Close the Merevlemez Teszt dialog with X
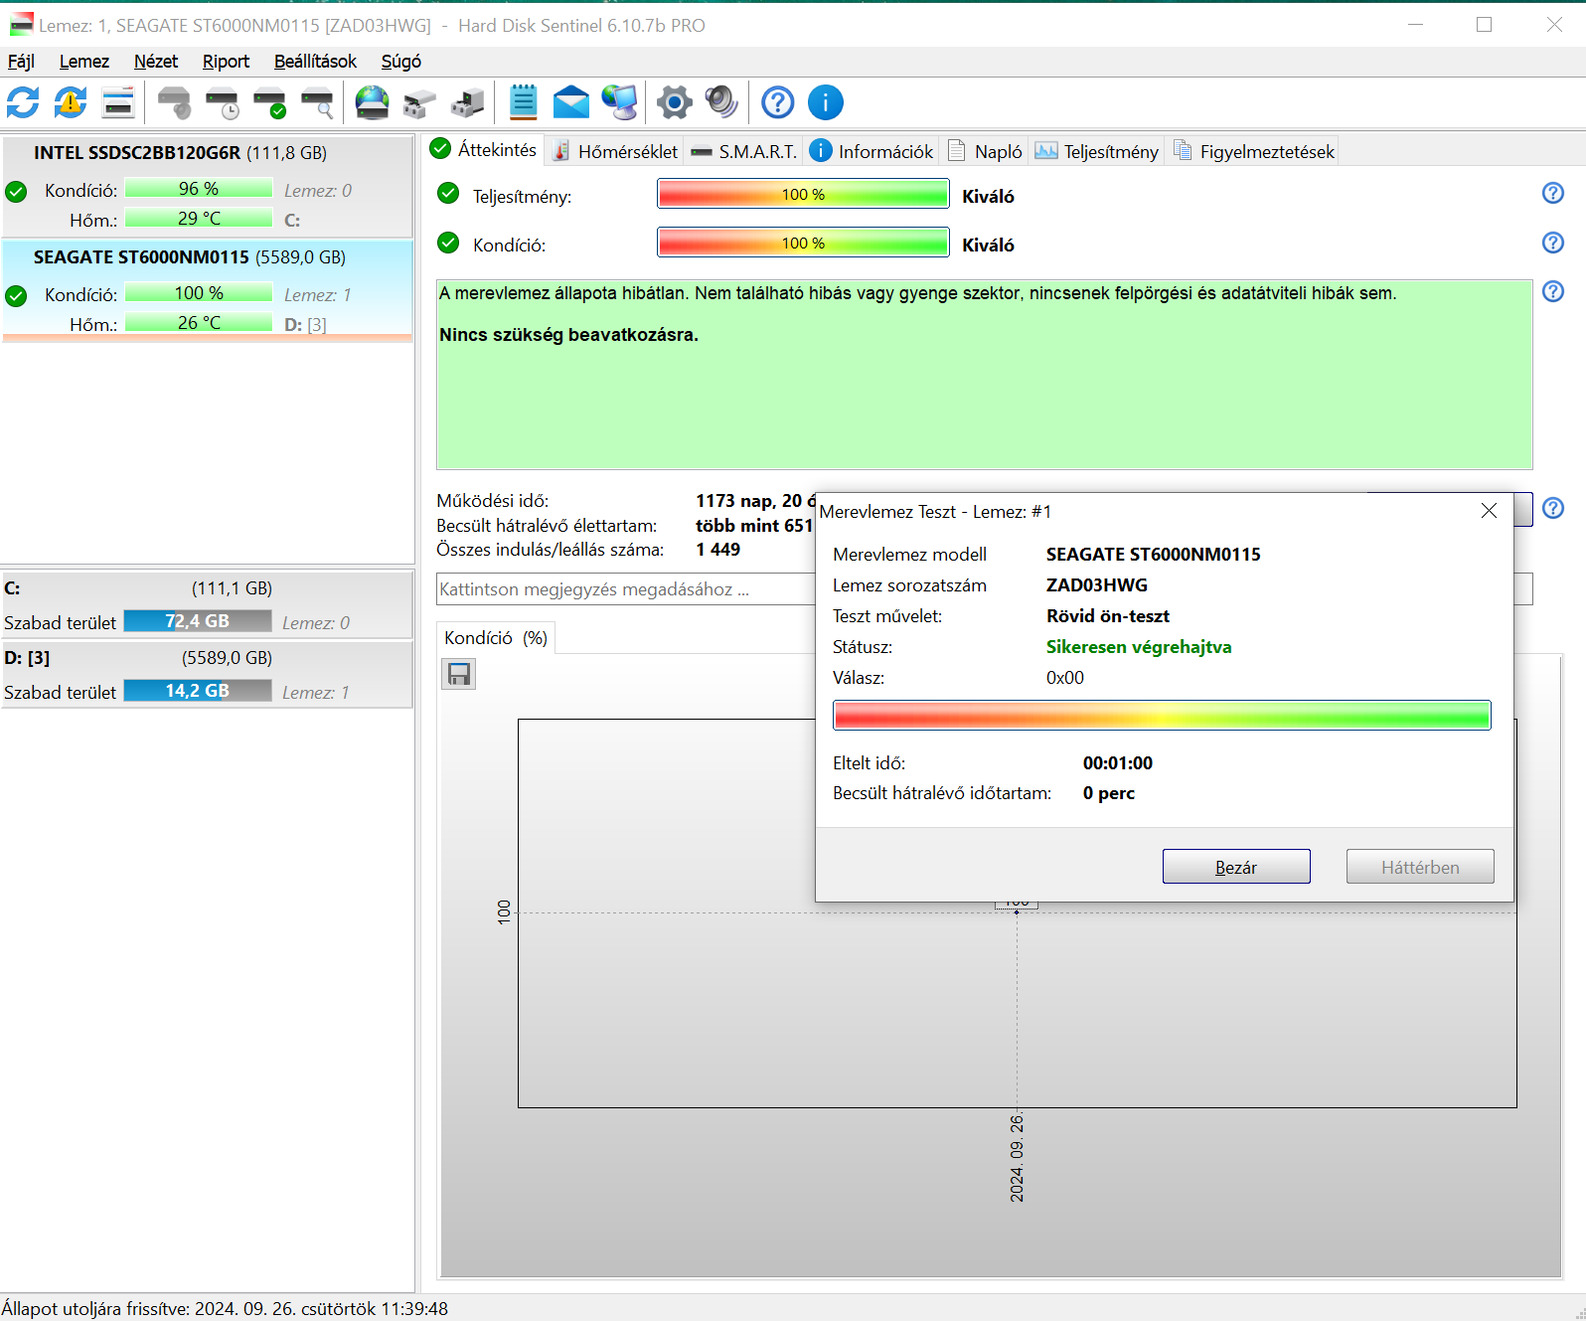The height and width of the screenshot is (1321, 1586). 1488,511
